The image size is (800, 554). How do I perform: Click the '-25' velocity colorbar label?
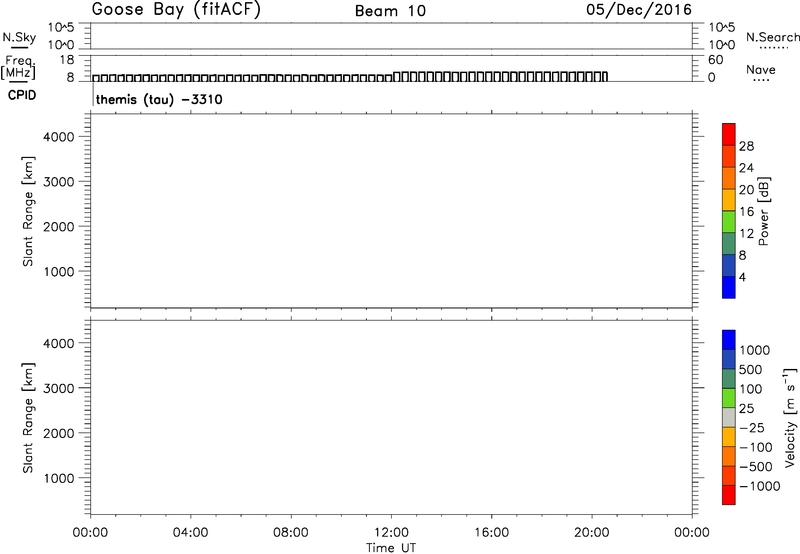tap(752, 428)
